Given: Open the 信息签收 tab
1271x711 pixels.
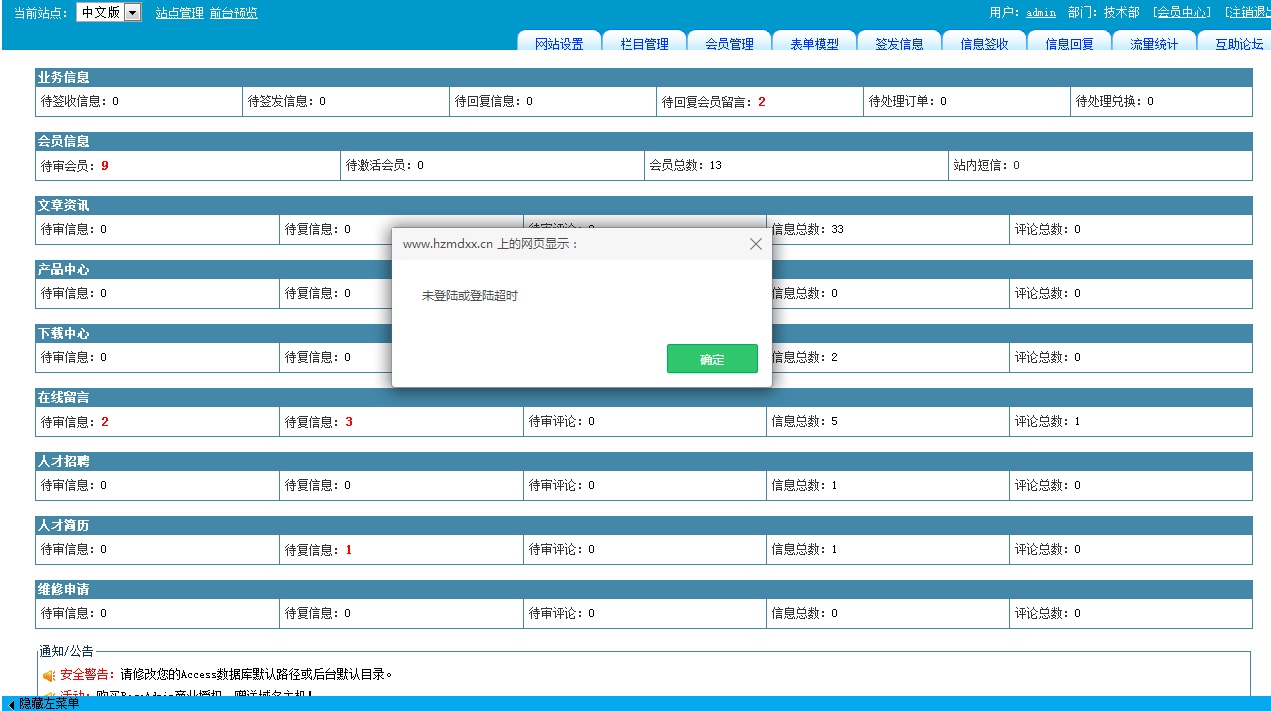Looking at the screenshot, I should 984,44.
